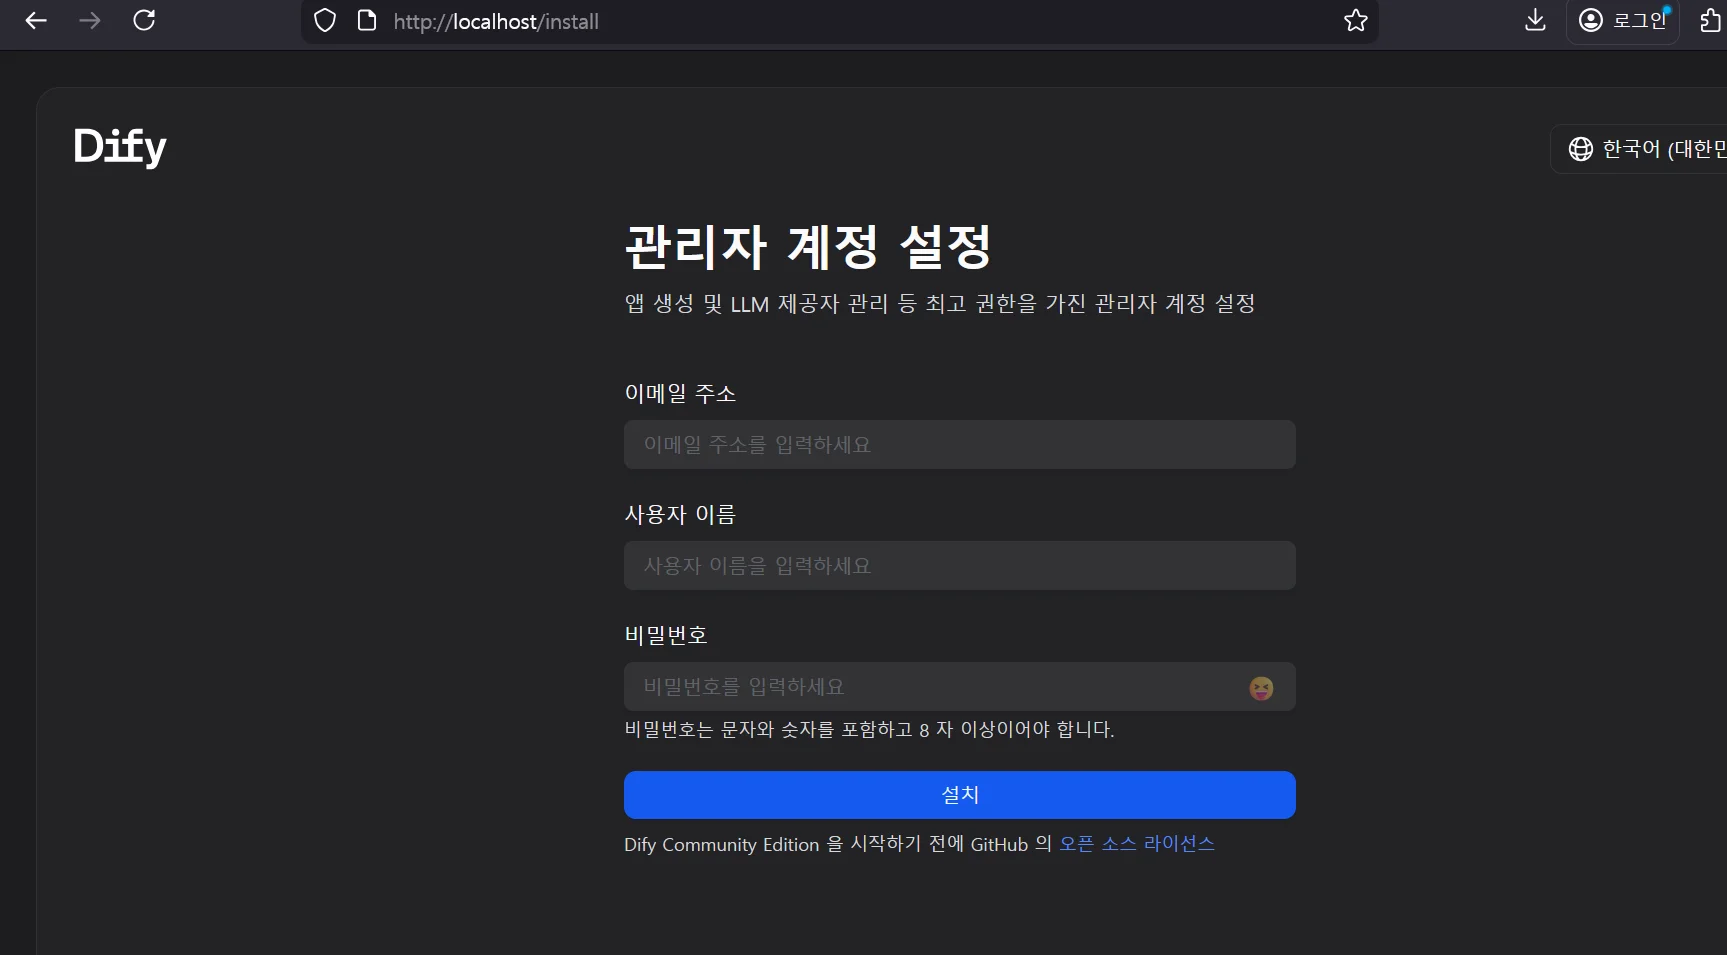This screenshot has height=955, width=1727.
Task: Bookmark this page with the star icon
Action: [x=1355, y=21]
